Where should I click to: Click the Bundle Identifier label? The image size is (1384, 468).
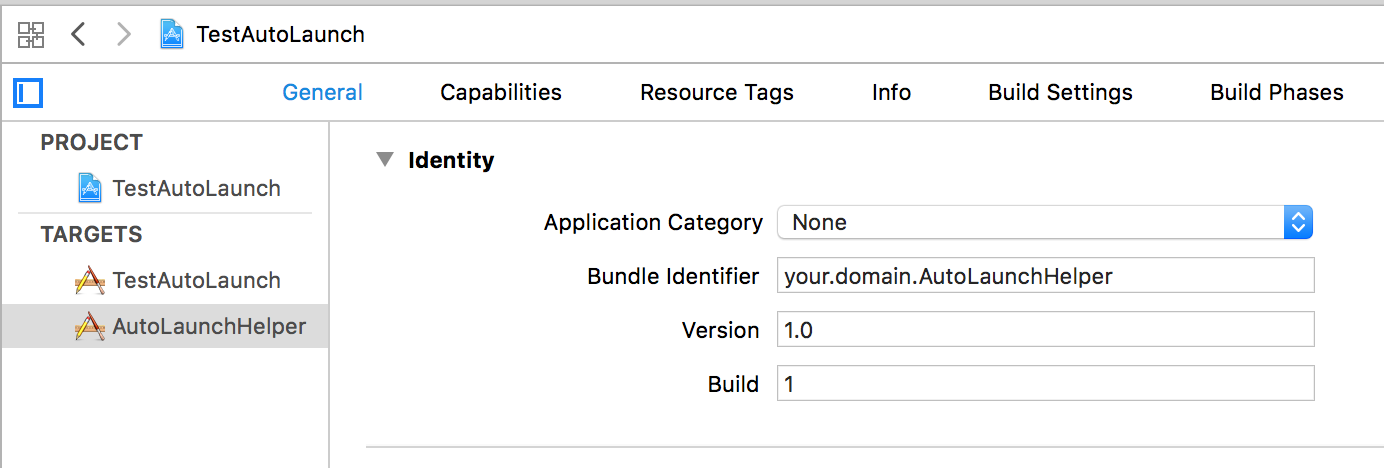coord(673,276)
